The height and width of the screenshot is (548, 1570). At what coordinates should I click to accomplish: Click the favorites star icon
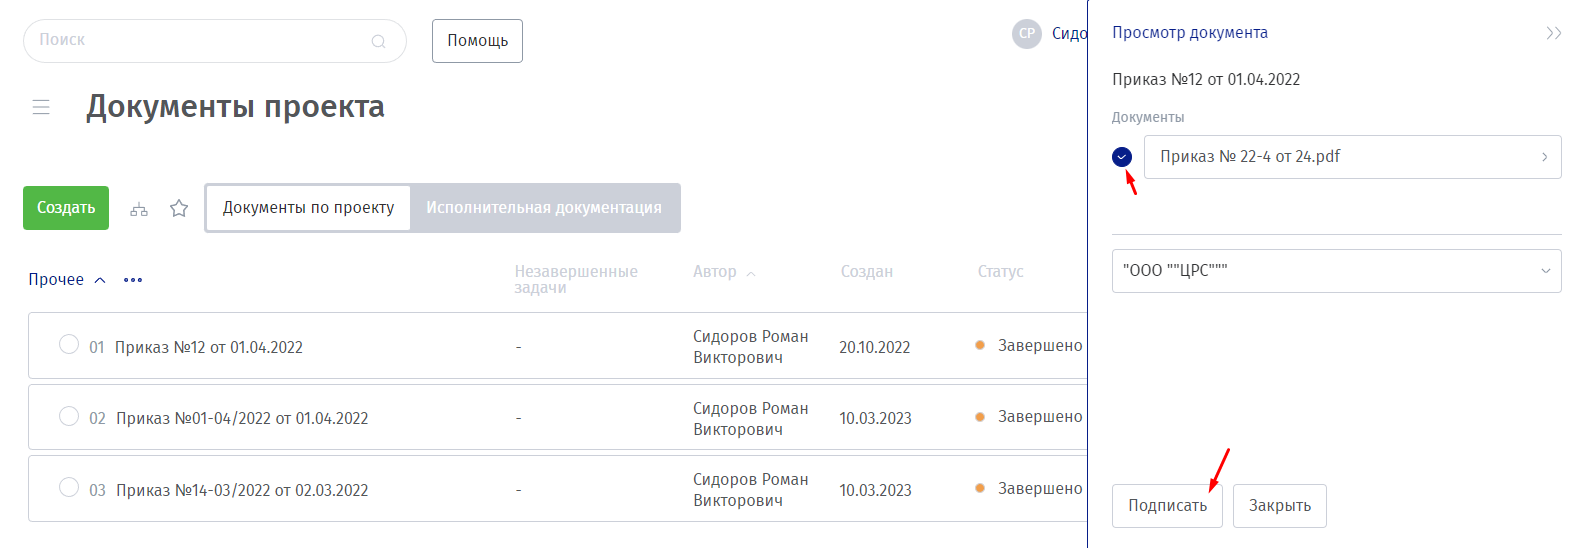(179, 208)
